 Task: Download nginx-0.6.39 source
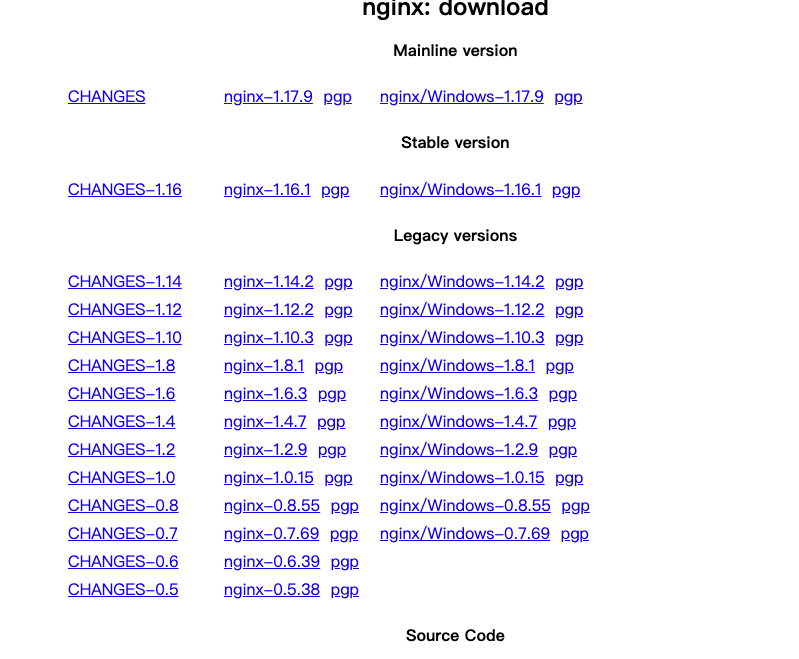272,562
